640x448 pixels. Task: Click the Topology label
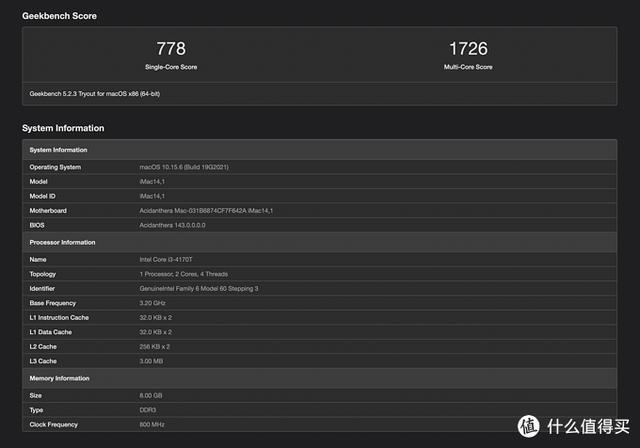pyautogui.click(x=42, y=274)
